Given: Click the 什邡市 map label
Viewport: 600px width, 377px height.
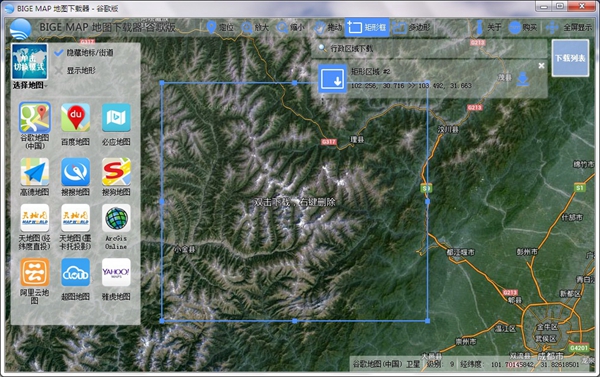Looking at the screenshot, I should pyautogui.click(x=572, y=217).
